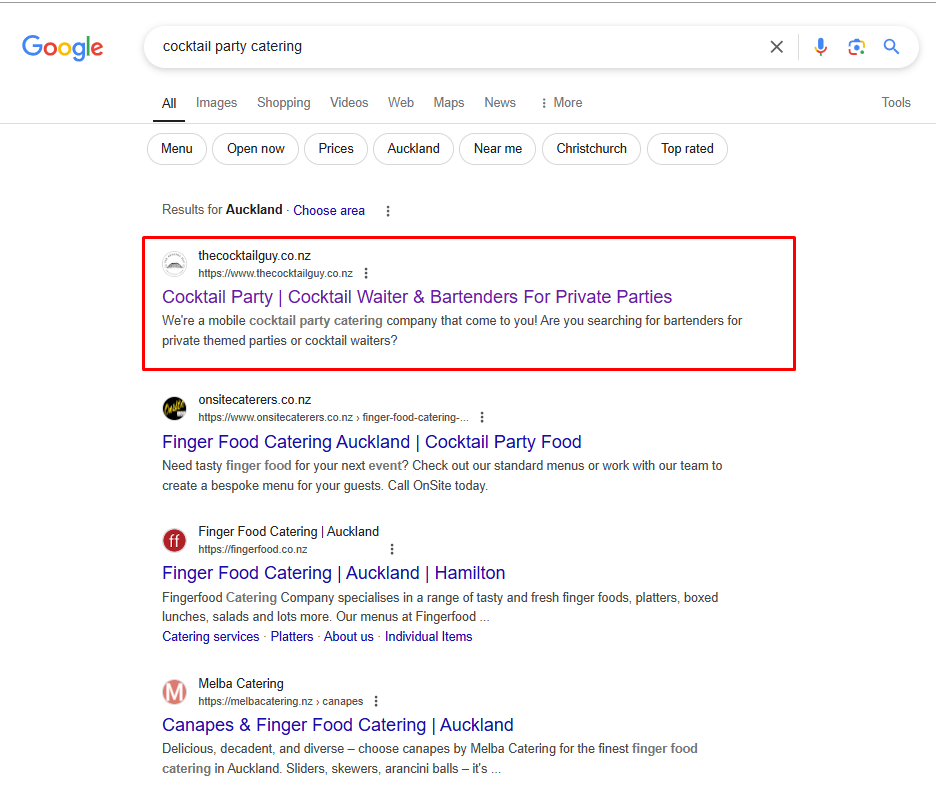This screenshot has height=800, width=936.
Task: Click the https://melbacatering.nz › canapes URL
Action: click(x=281, y=701)
